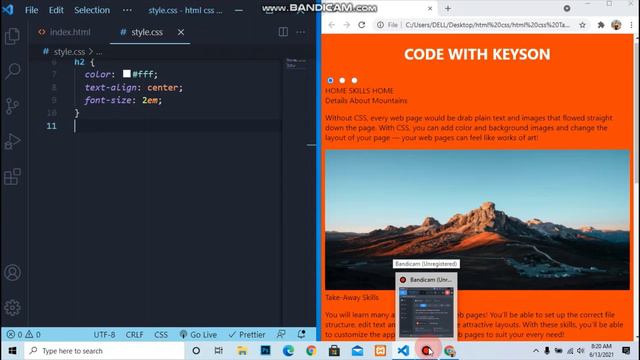Change the UTF-8 file encoding
The height and width of the screenshot is (360, 640).
[104, 335]
